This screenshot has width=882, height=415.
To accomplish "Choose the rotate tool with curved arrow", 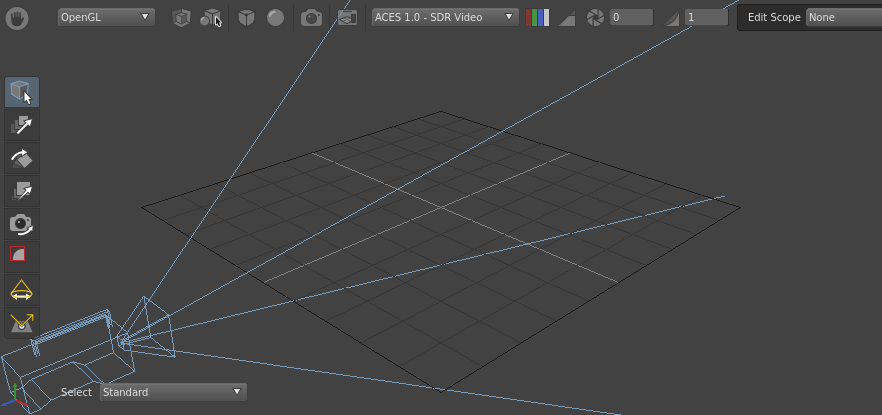I will (x=22, y=158).
